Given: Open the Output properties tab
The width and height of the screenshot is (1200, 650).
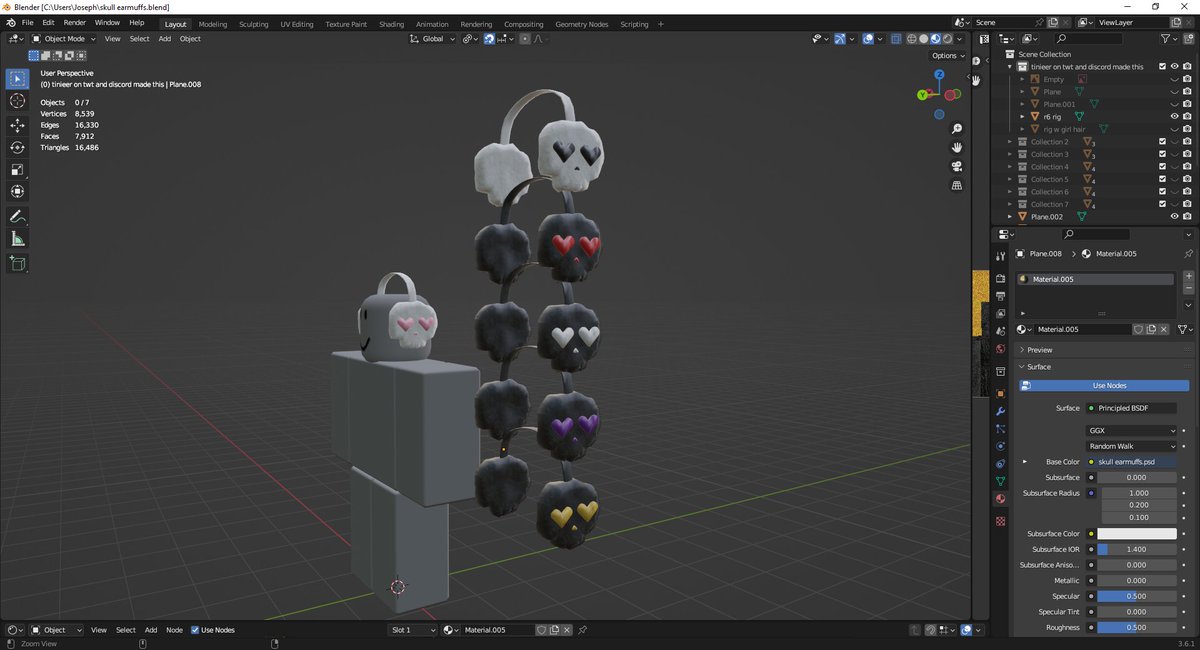Looking at the screenshot, I should tap(1000, 296).
